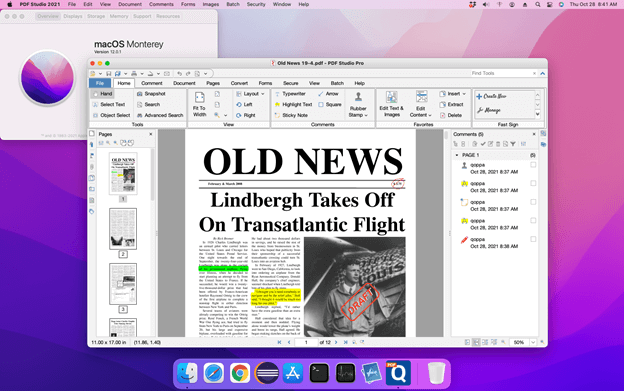Viewport: 624px width, 391px height.
Task: Add a Sticky Note comment
Action: click(291, 115)
